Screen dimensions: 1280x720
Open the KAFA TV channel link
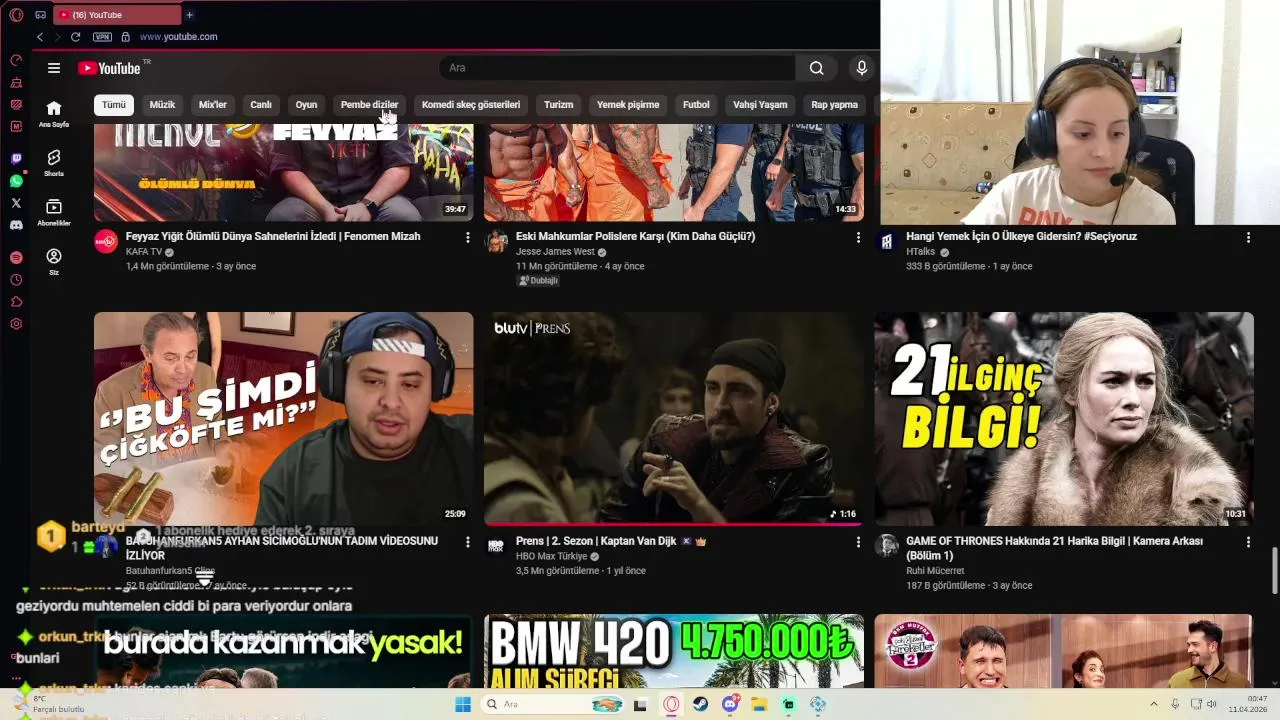point(144,252)
